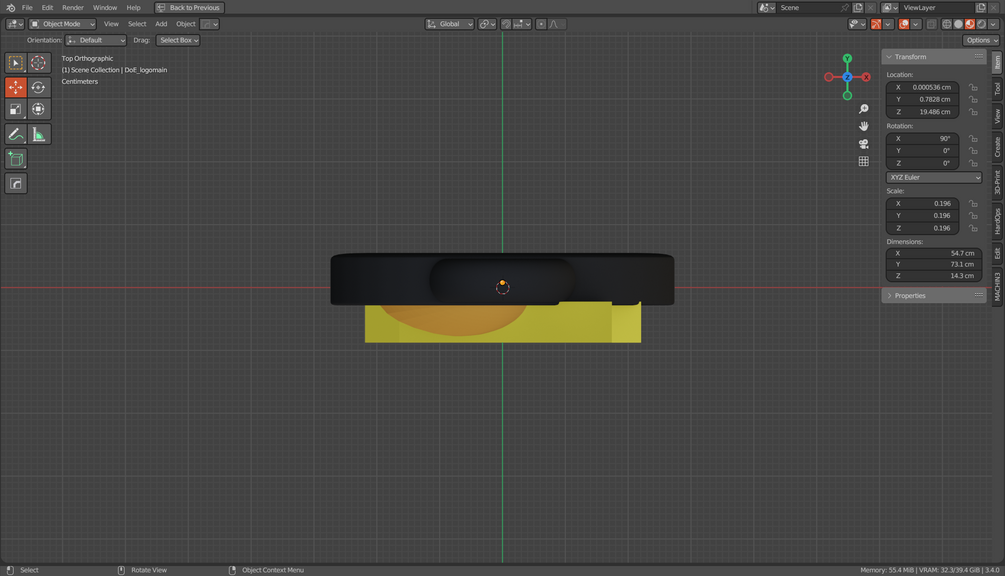1005x576 pixels.
Task: Select the Annotate pencil tool
Action: coord(15,135)
